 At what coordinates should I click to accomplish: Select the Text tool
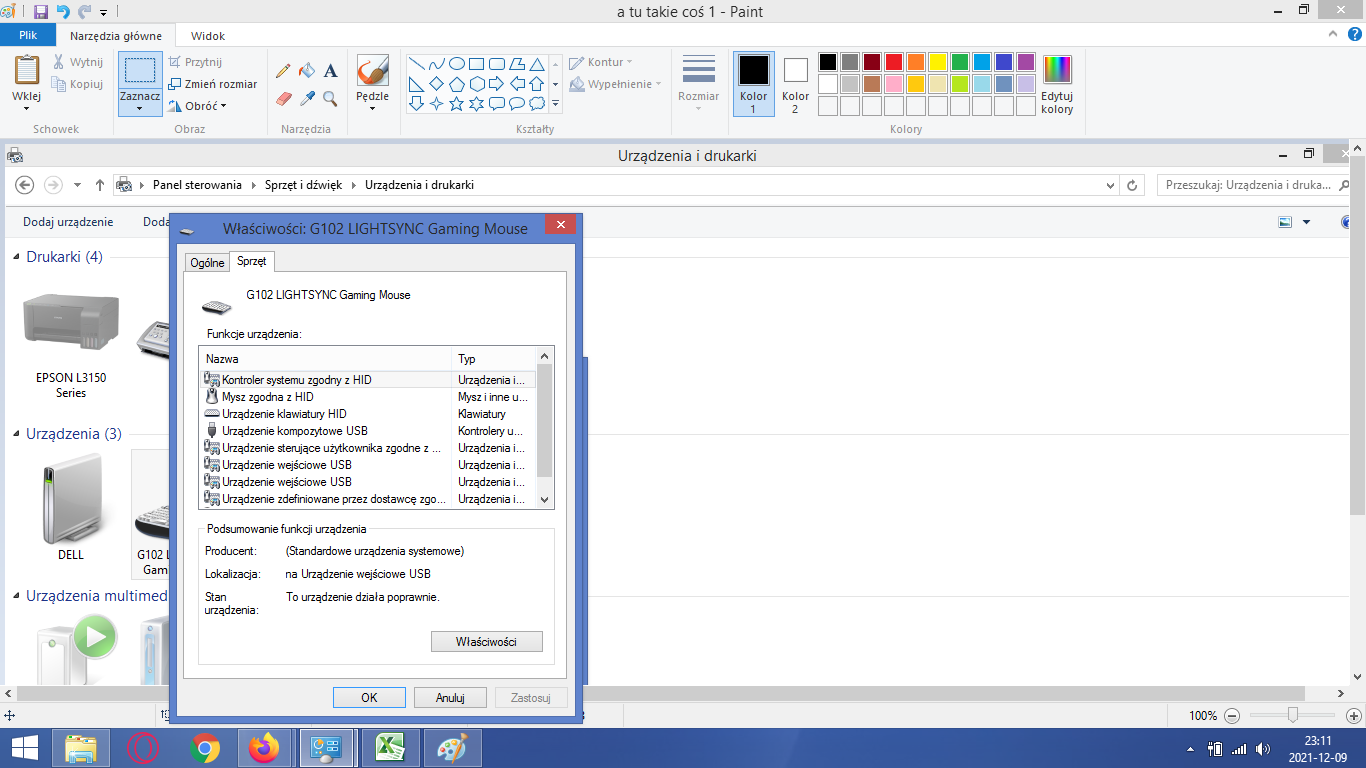tap(331, 71)
